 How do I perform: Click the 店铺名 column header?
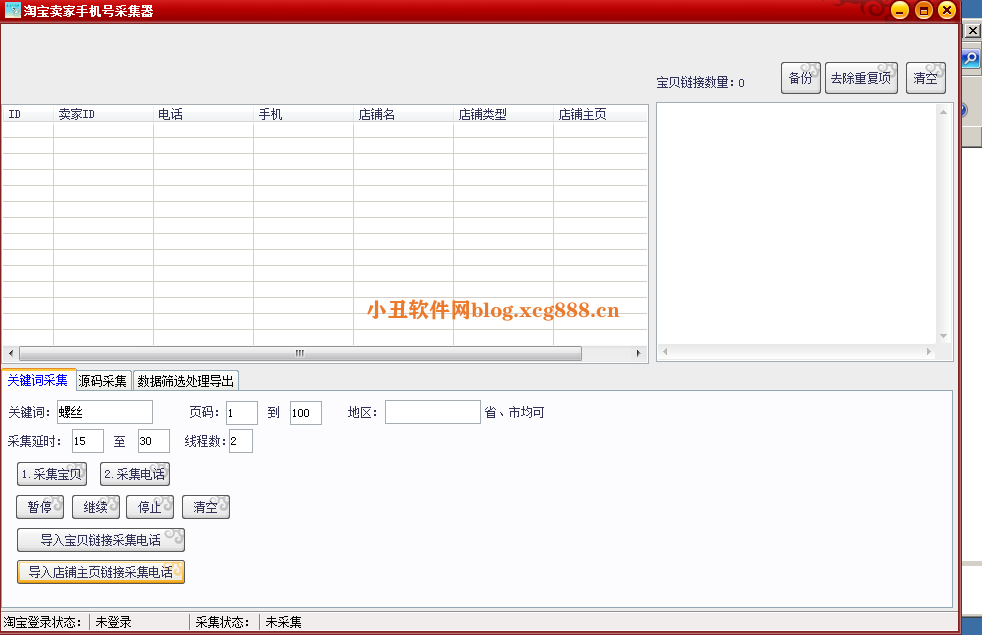(403, 114)
